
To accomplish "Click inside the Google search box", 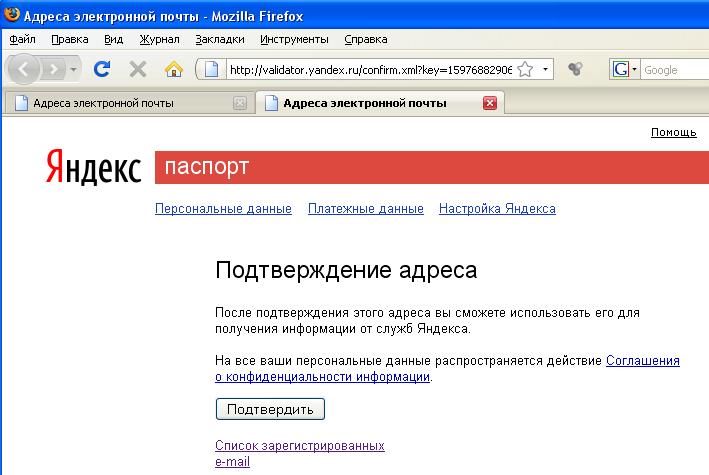I will (676, 70).
